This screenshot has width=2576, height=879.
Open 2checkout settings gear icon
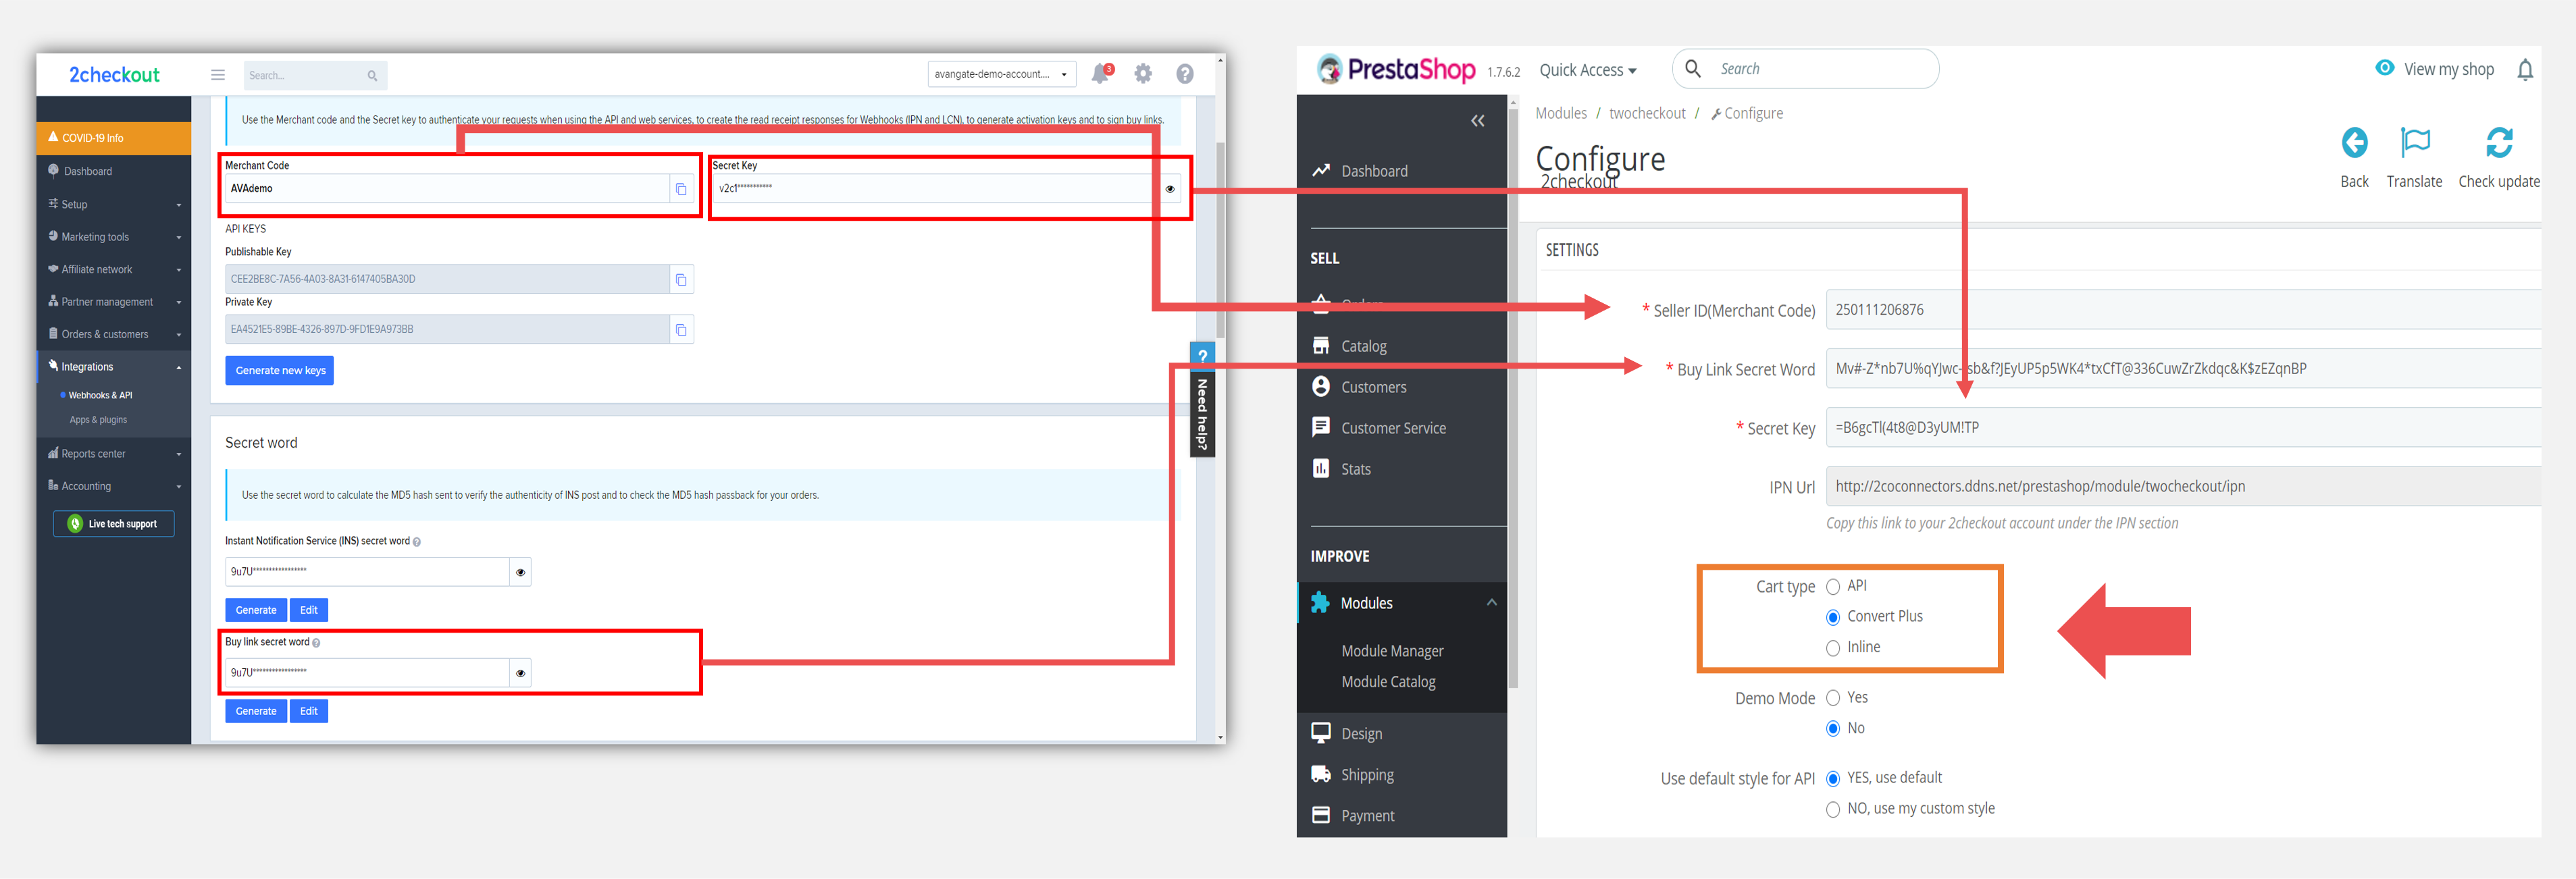click(x=1143, y=74)
